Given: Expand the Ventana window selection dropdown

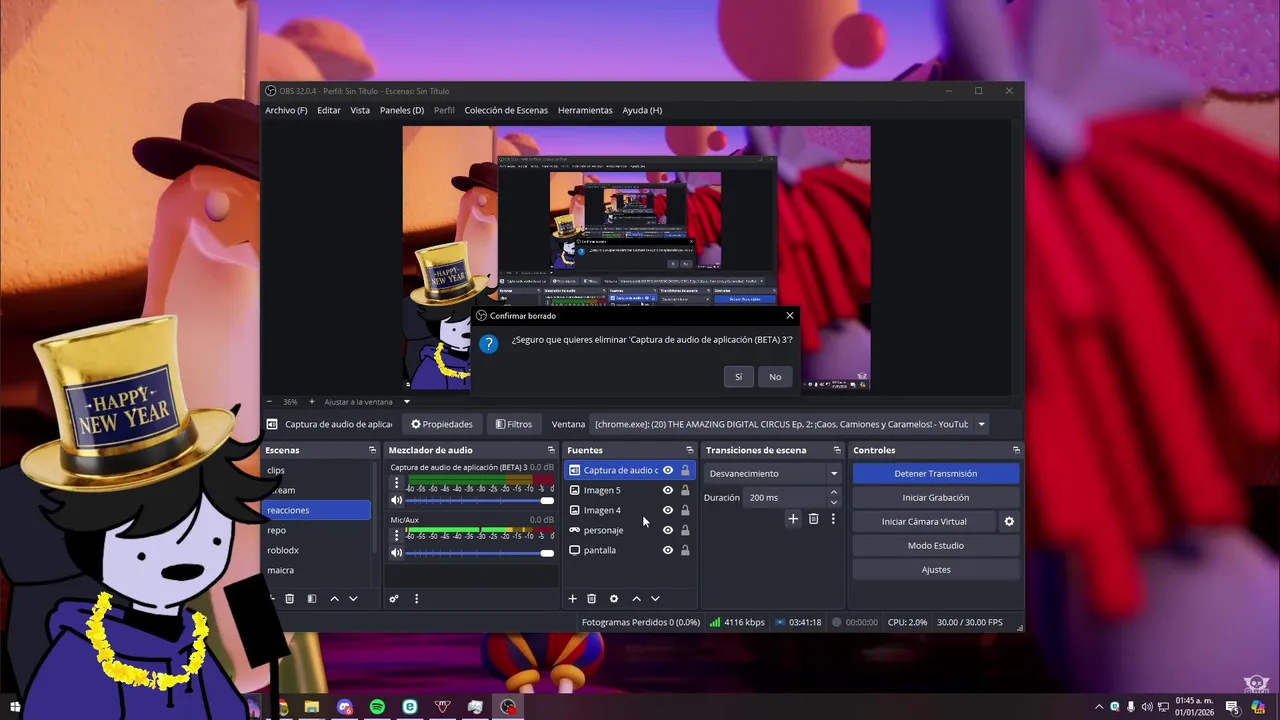Looking at the screenshot, I should point(981,424).
